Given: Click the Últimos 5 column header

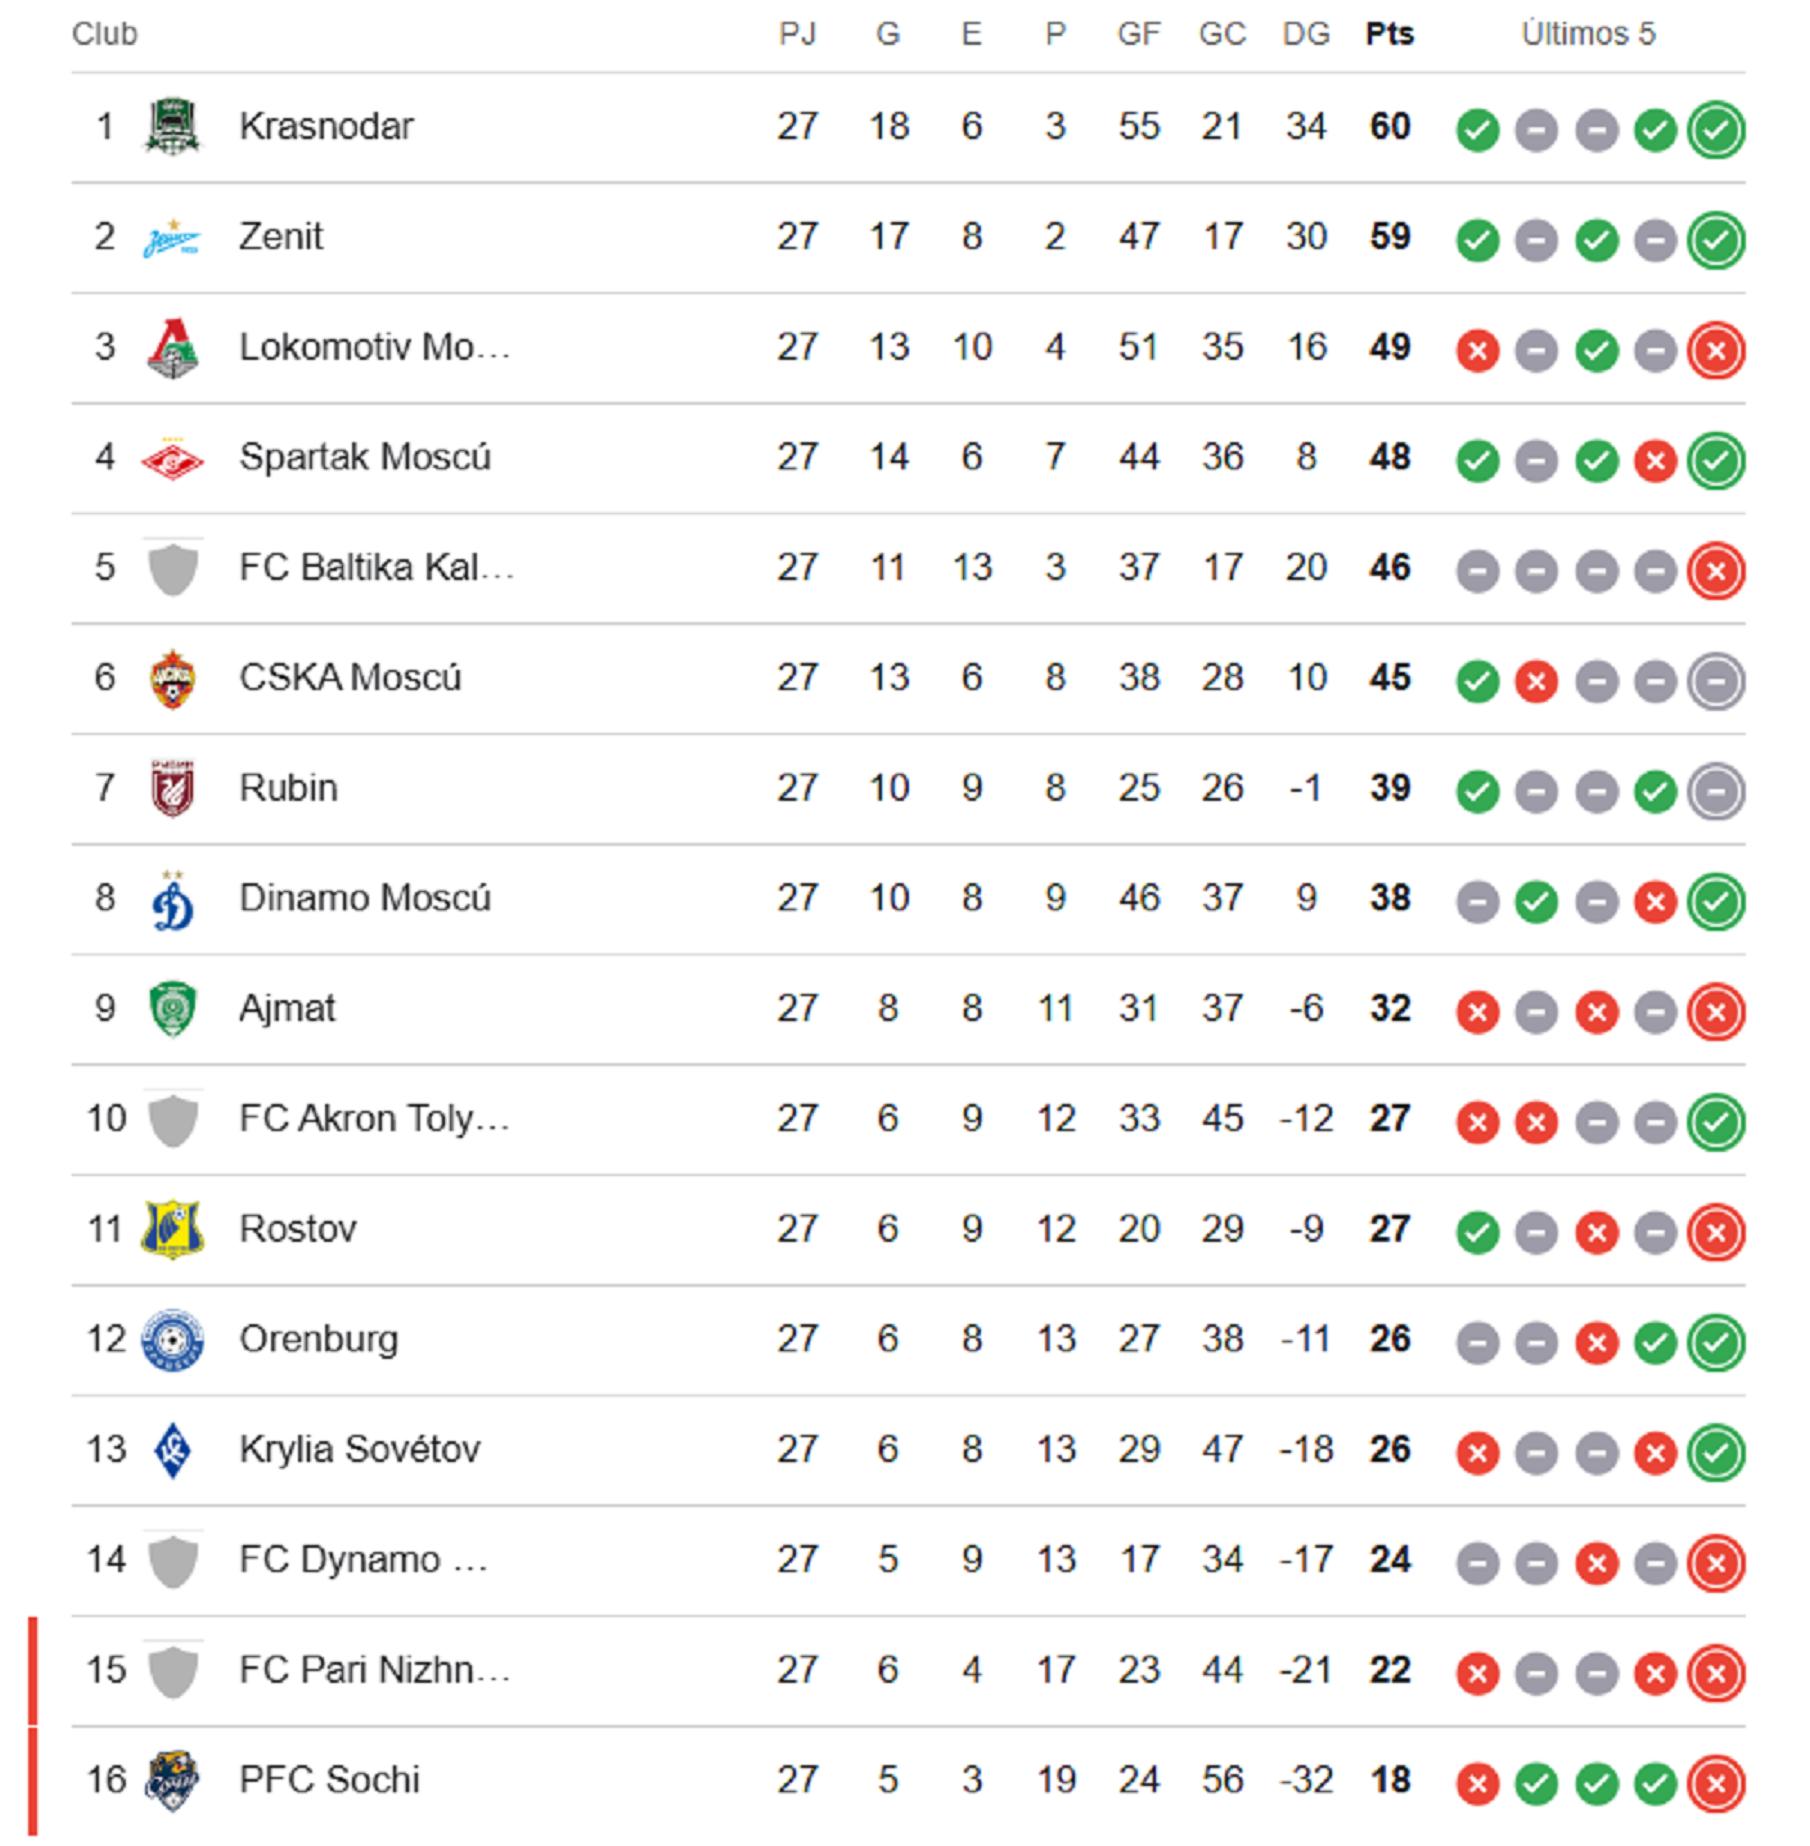Looking at the screenshot, I should (x=1588, y=34).
